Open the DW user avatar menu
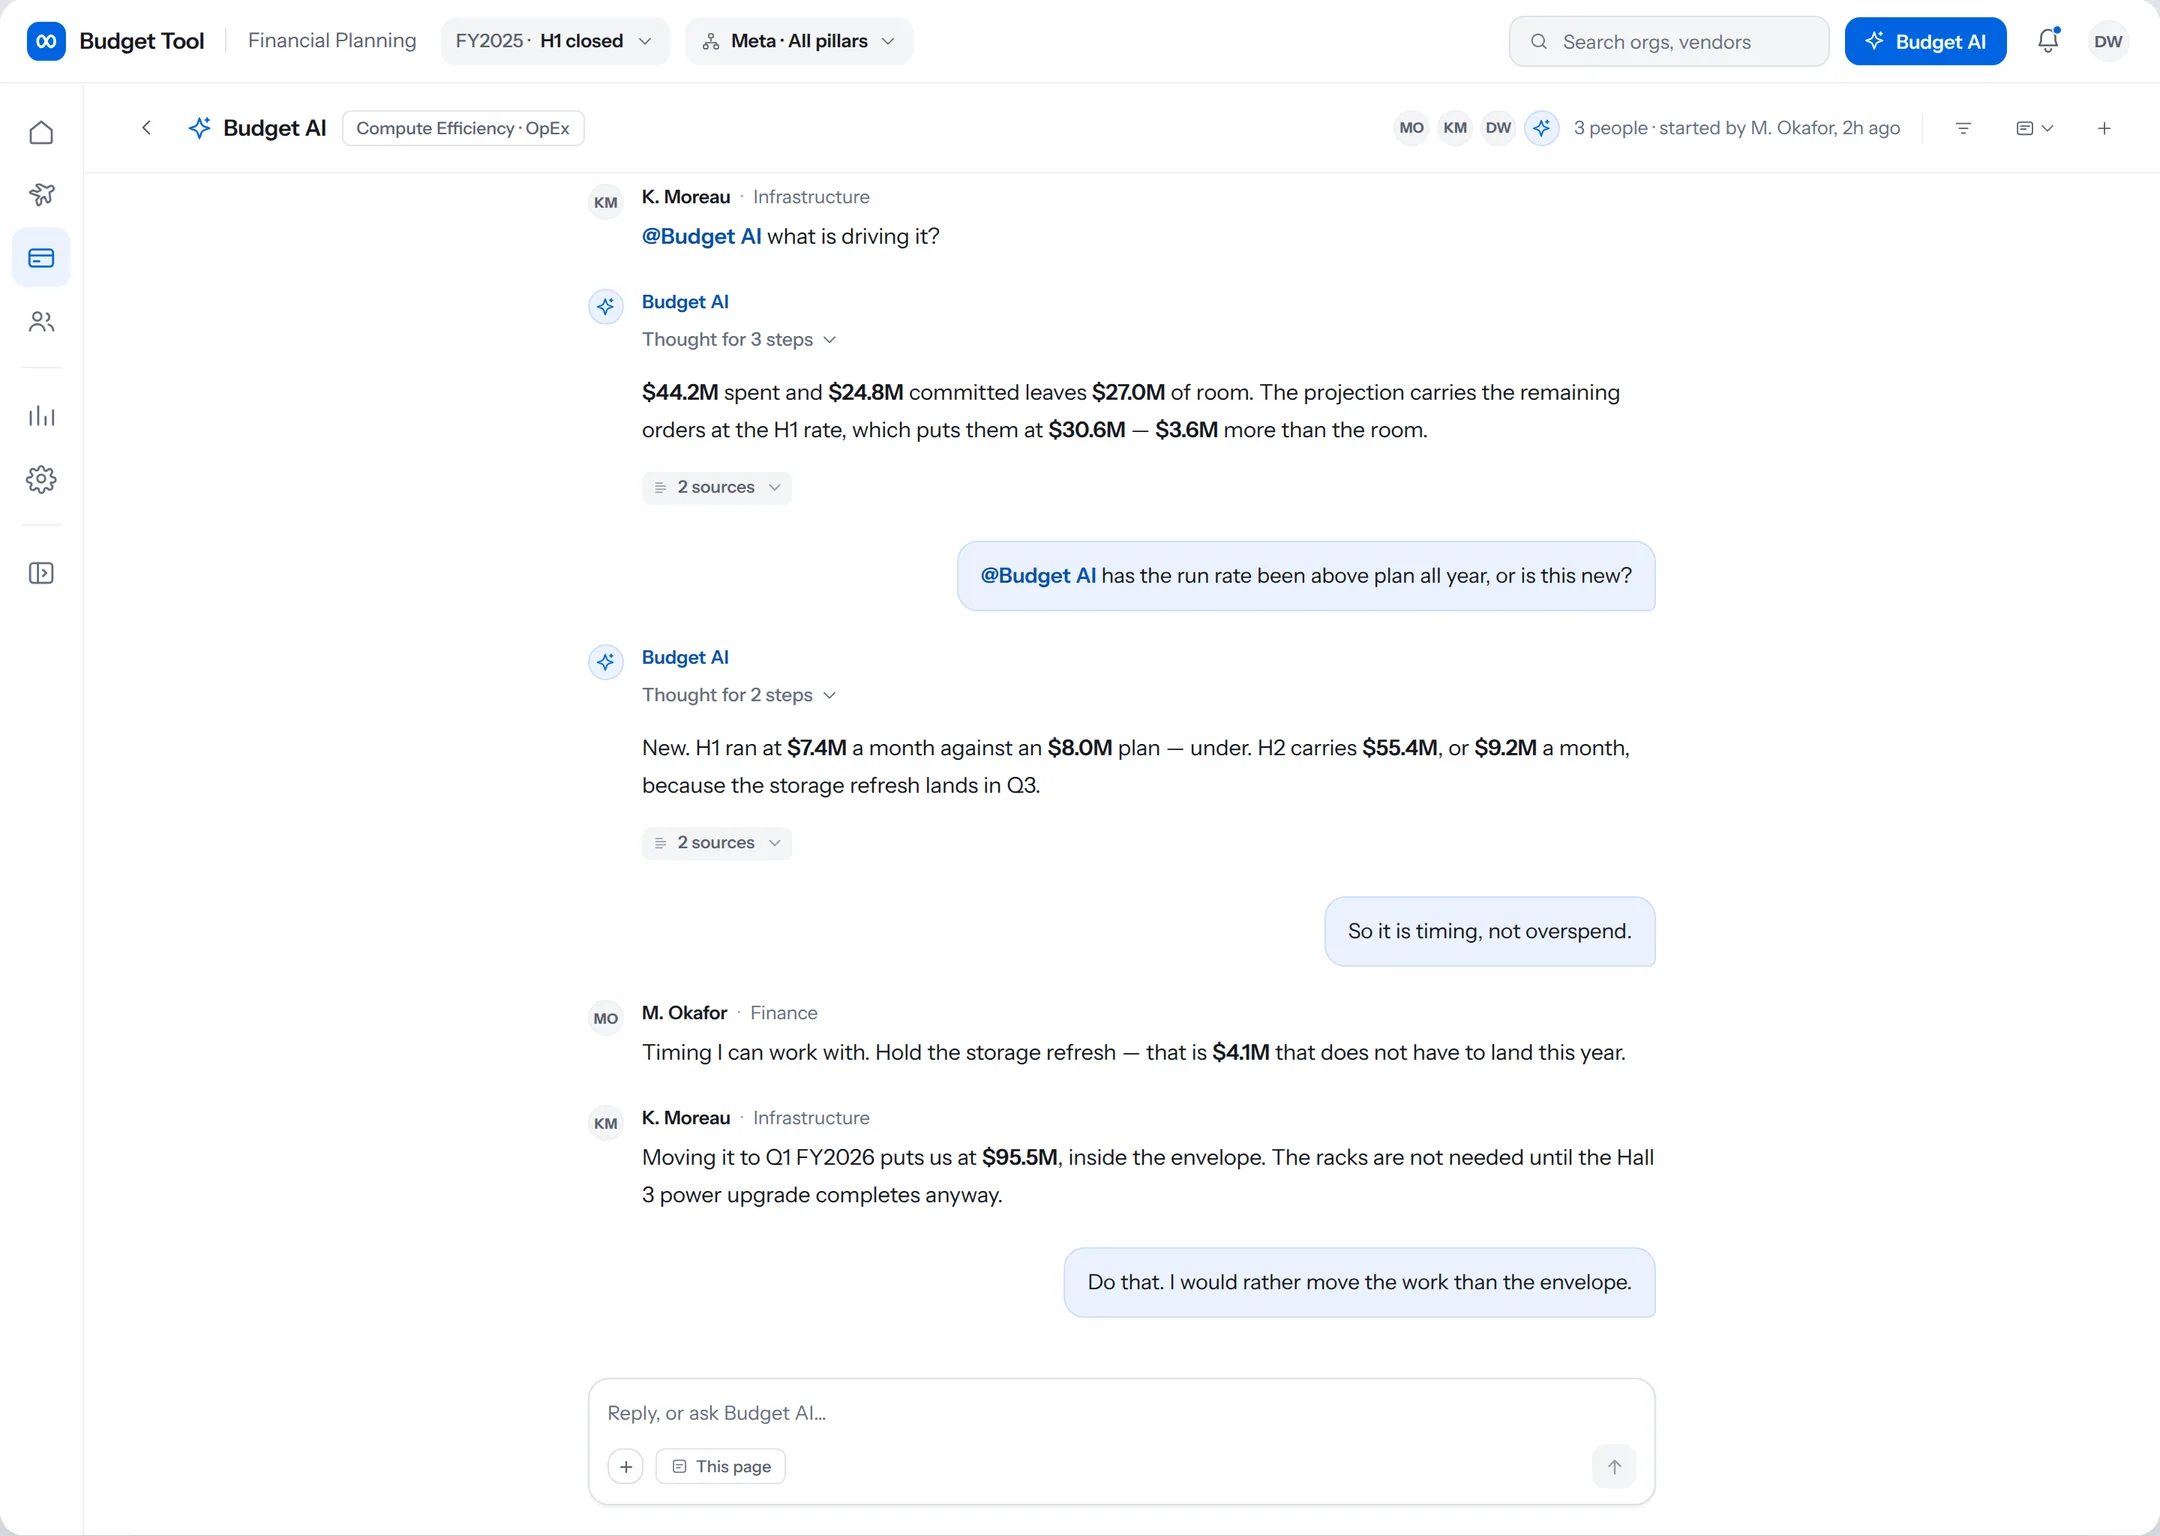 2108,42
